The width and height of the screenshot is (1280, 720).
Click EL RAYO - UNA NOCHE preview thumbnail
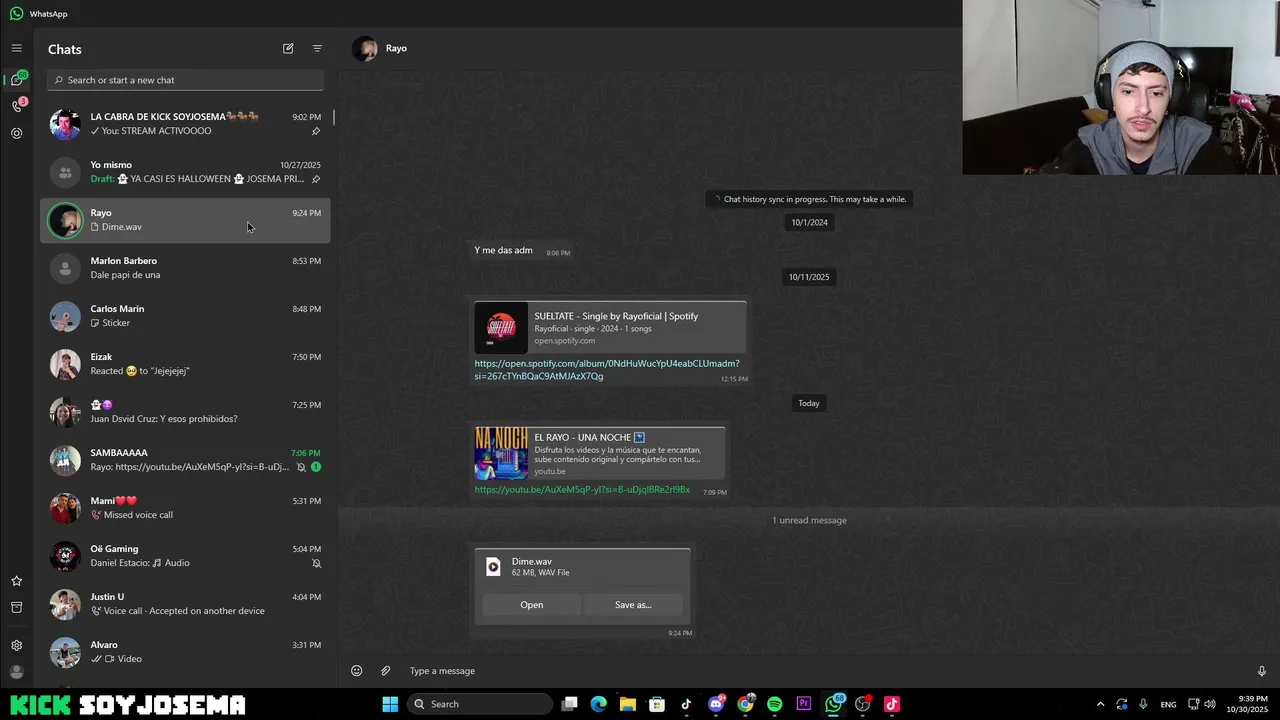[501, 453]
